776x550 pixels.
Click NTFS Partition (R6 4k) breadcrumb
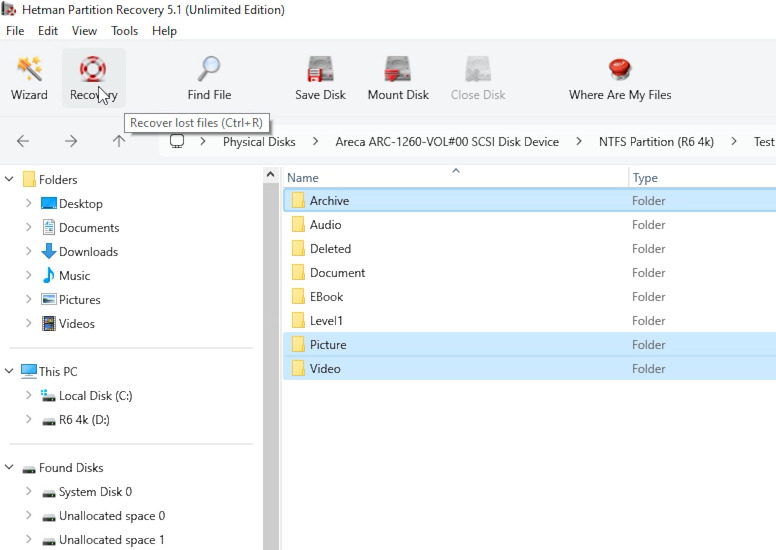[x=656, y=142]
